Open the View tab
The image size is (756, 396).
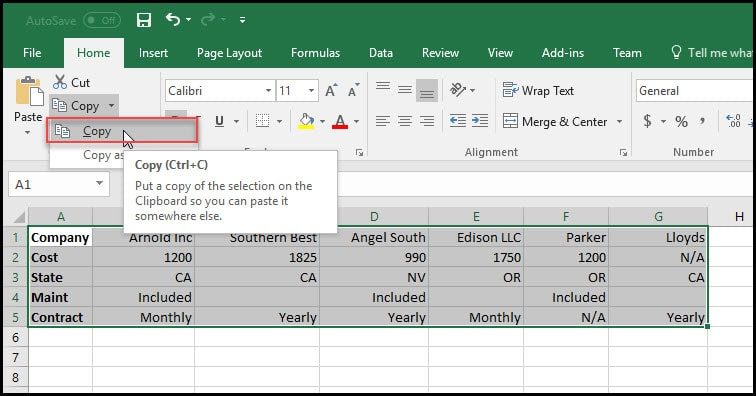click(x=500, y=53)
